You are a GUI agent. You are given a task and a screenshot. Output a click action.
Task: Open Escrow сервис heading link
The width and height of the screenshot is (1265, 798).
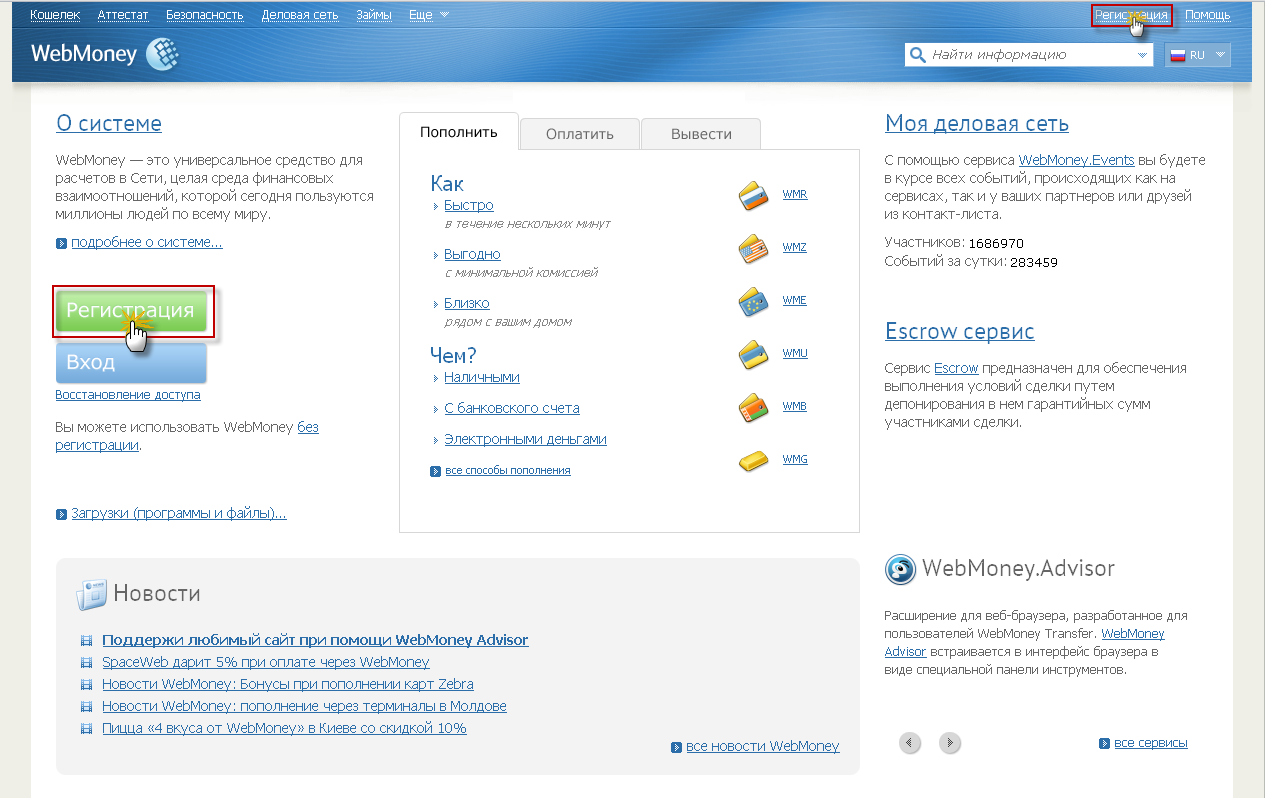click(960, 331)
